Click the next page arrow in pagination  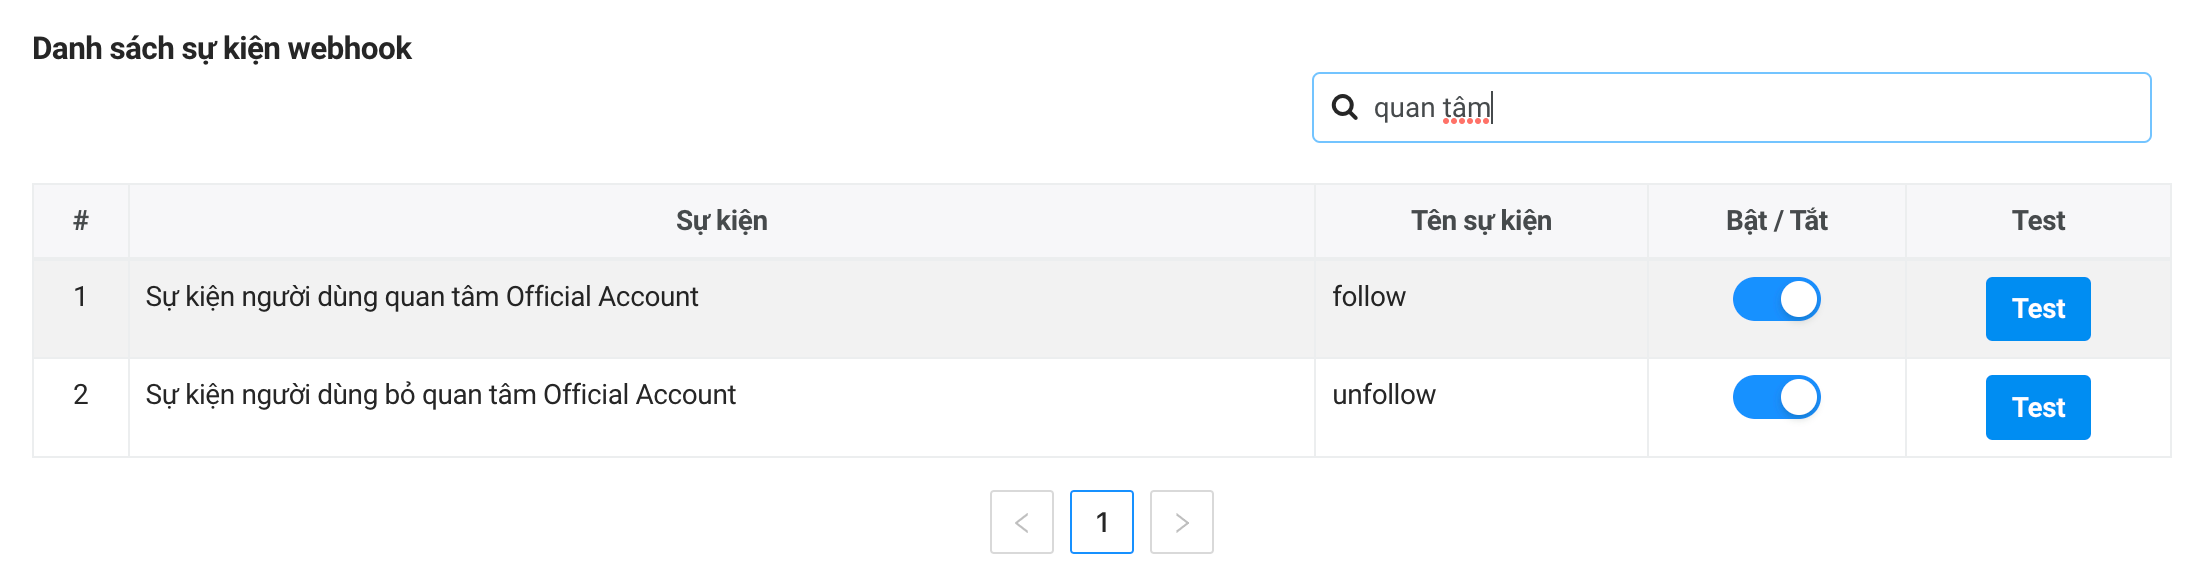pos(1181,522)
